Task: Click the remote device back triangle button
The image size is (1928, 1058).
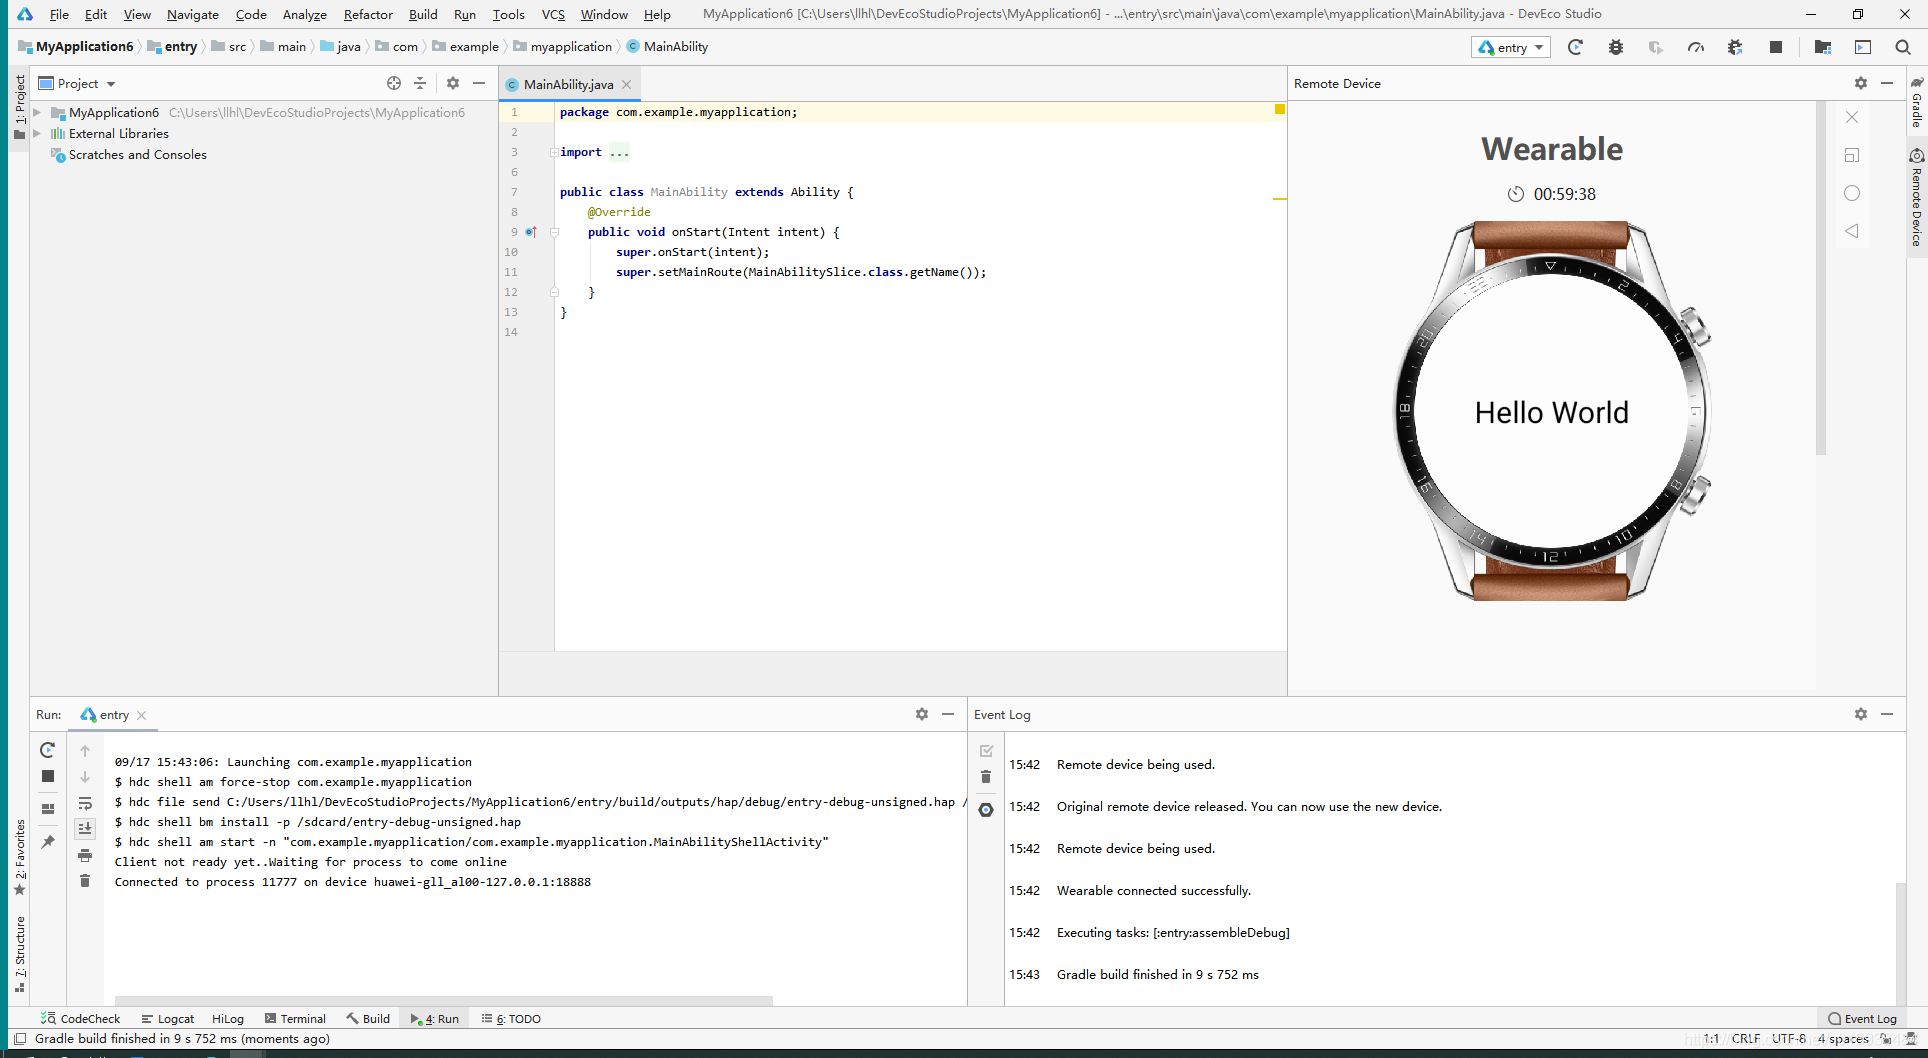Action: (1852, 231)
